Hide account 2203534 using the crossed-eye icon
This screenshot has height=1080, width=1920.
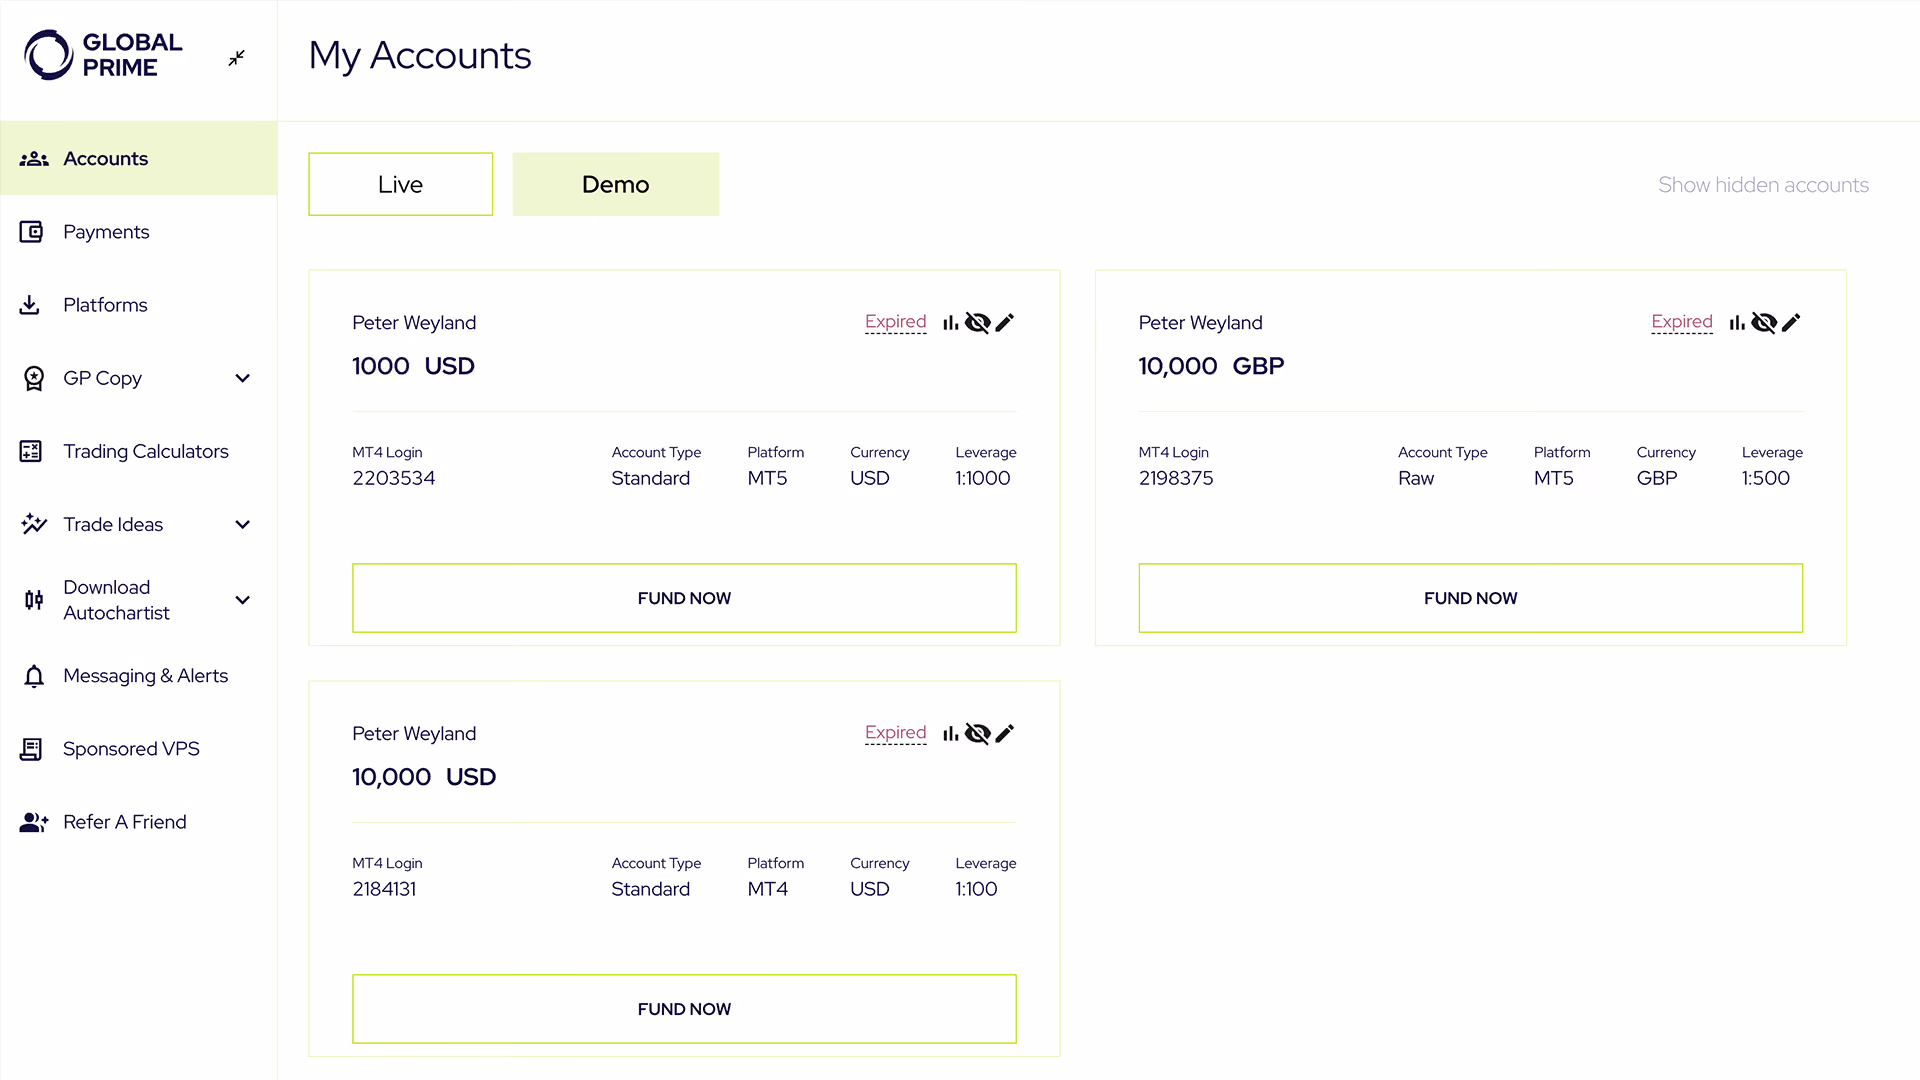pos(978,322)
